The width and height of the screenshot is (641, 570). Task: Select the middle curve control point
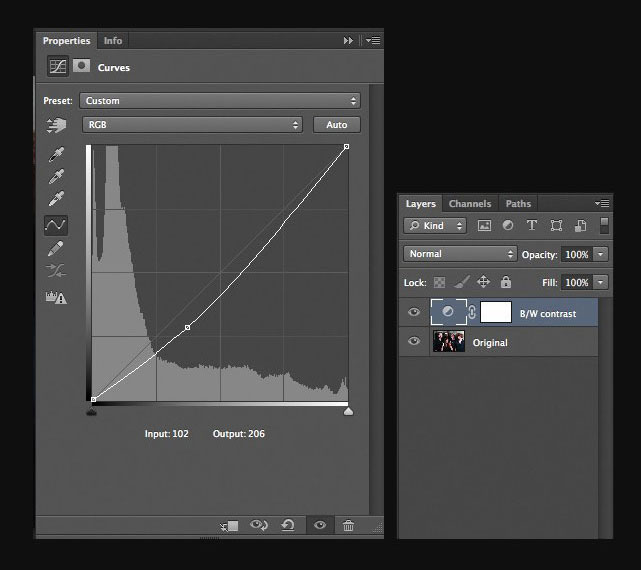(187, 328)
